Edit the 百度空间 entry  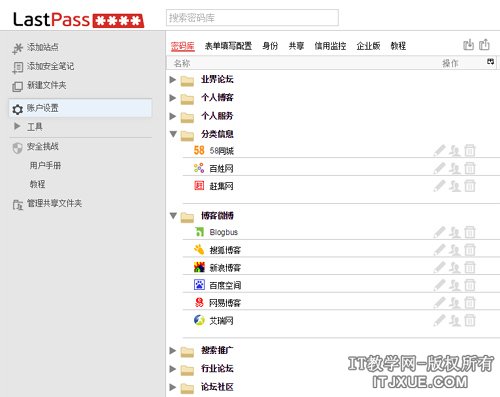pyautogui.click(x=440, y=285)
